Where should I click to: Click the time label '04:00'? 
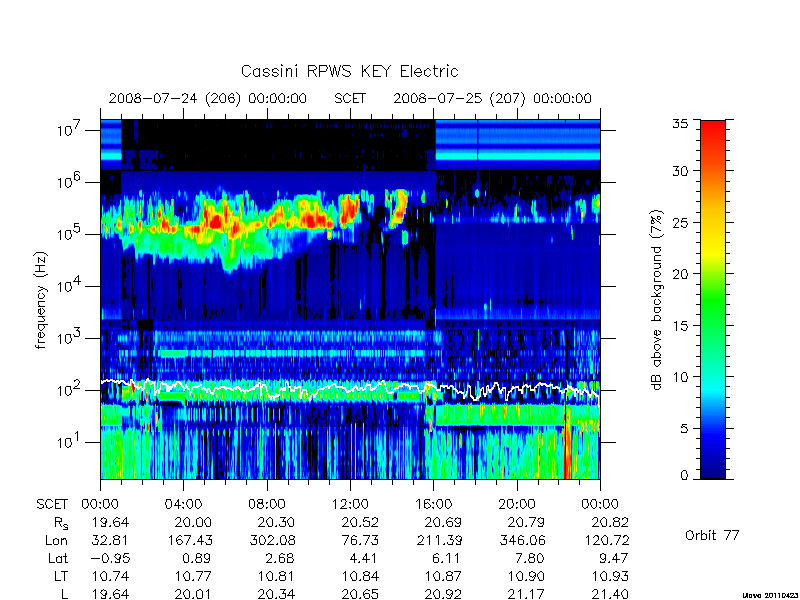tap(183, 504)
